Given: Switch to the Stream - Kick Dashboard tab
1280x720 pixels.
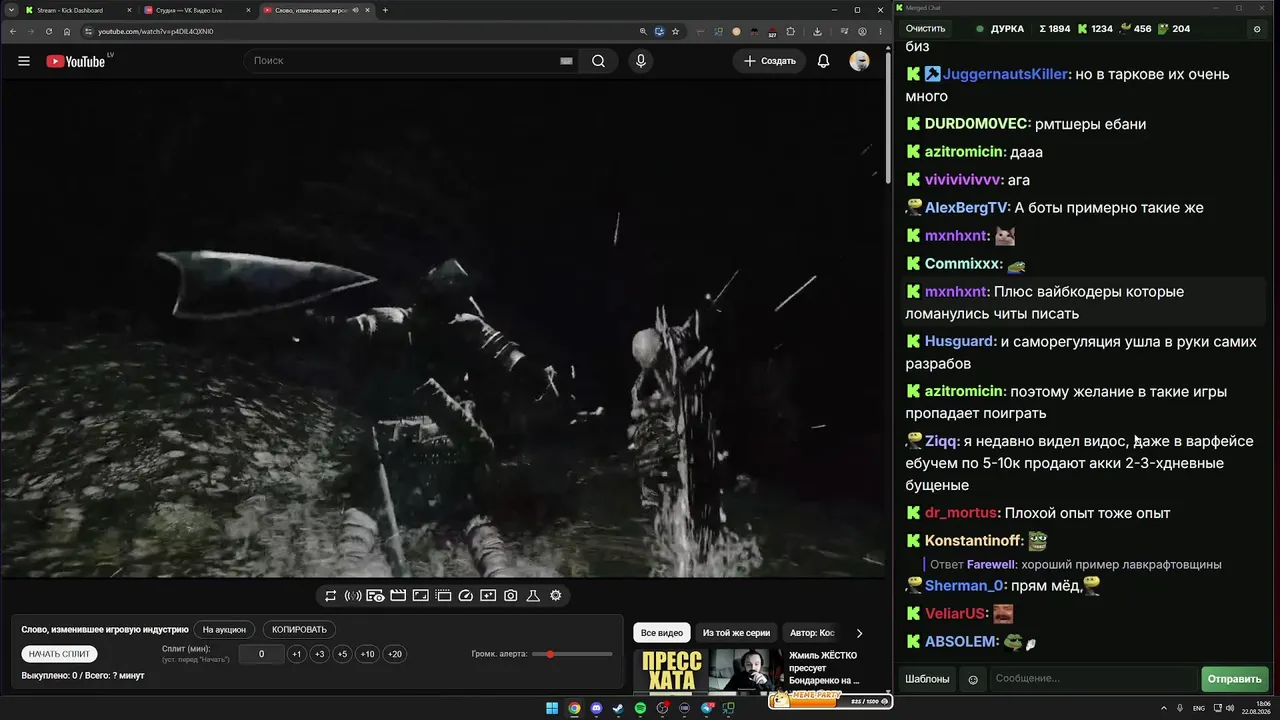Looking at the screenshot, I should (78, 10).
